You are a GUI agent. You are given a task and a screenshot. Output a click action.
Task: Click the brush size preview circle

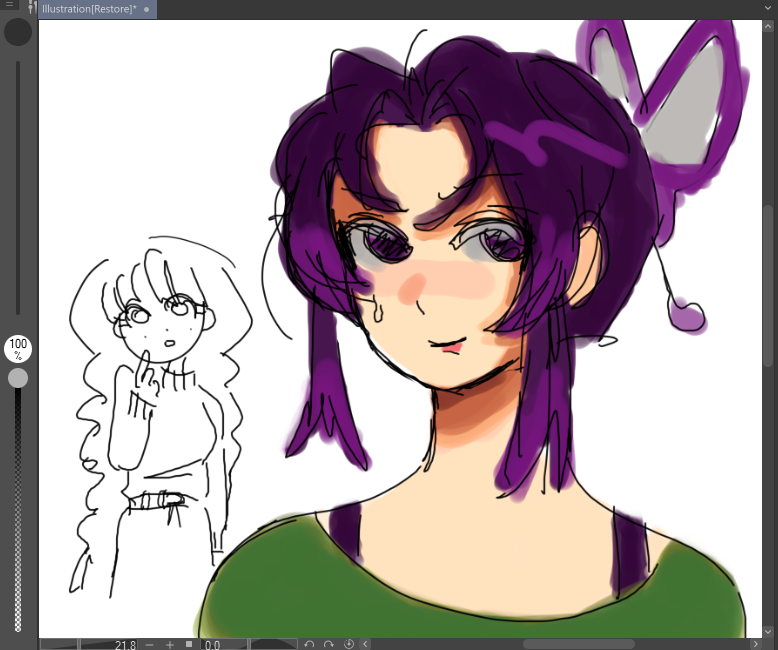(18, 32)
